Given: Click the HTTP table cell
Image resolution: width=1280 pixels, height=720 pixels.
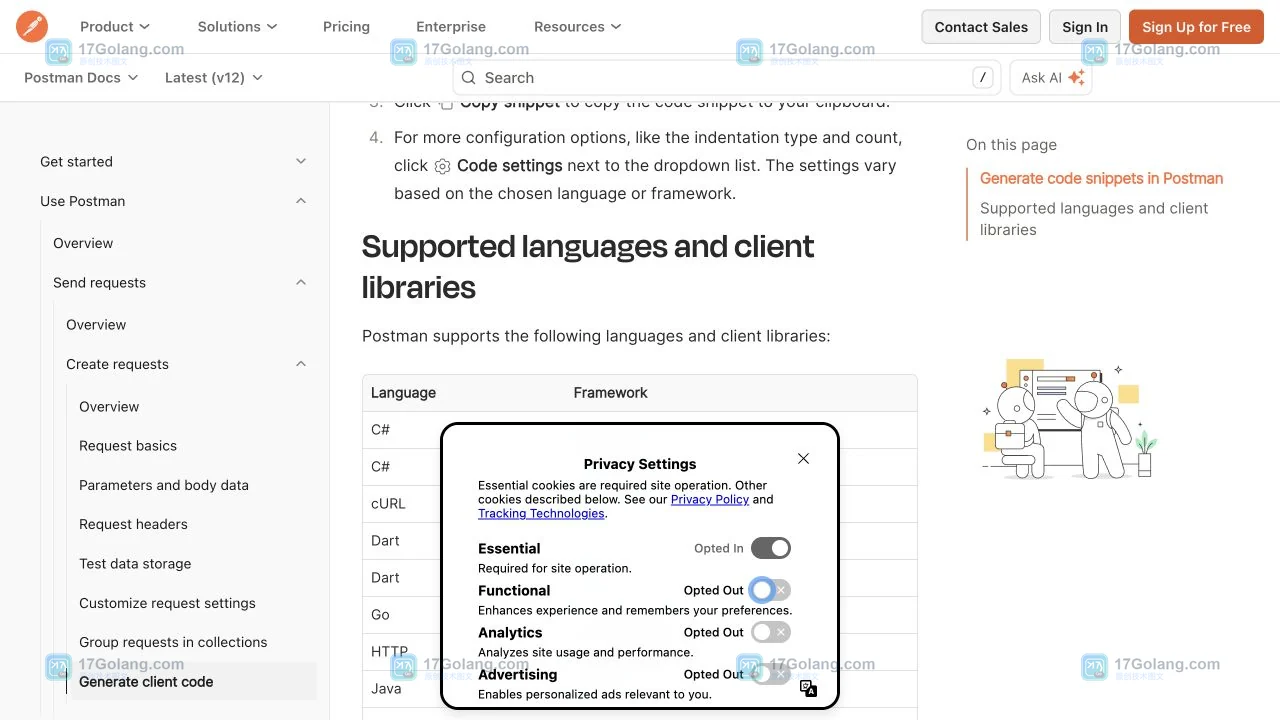Looking at the screenshot, I should pyautogui.click(x=390, y=652).
